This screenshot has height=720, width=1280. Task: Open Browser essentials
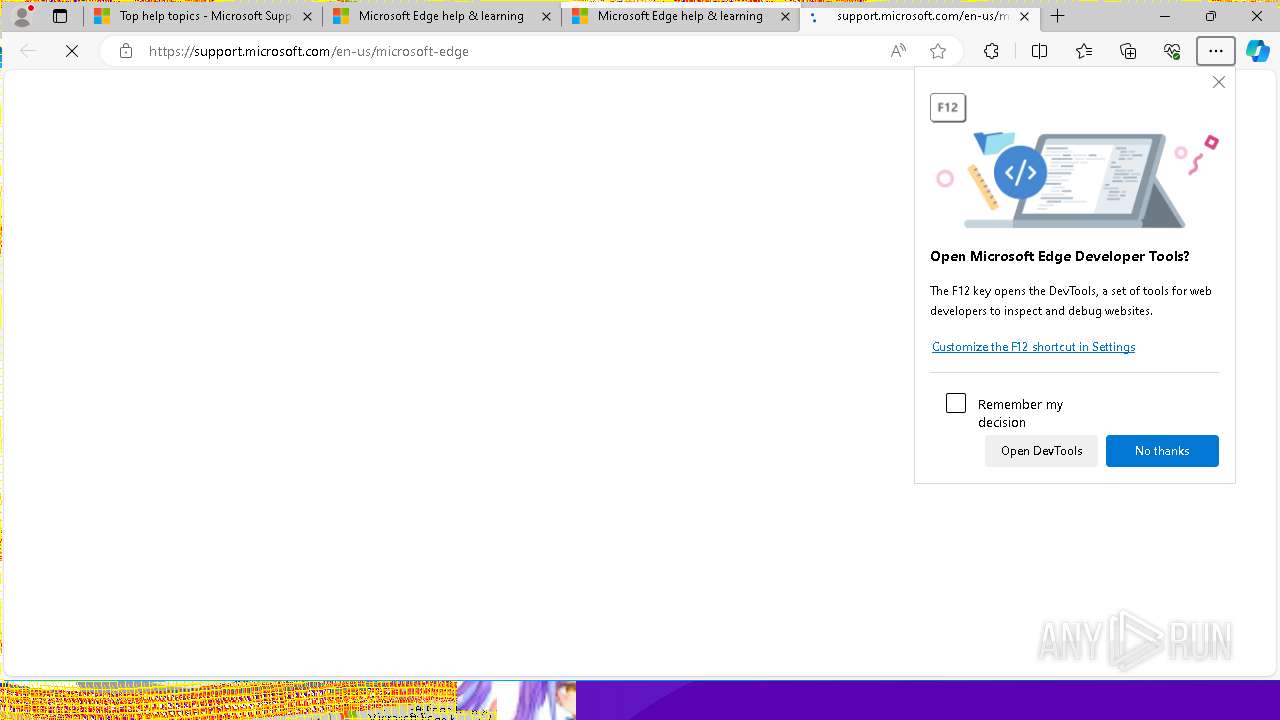coord(1172,51)
